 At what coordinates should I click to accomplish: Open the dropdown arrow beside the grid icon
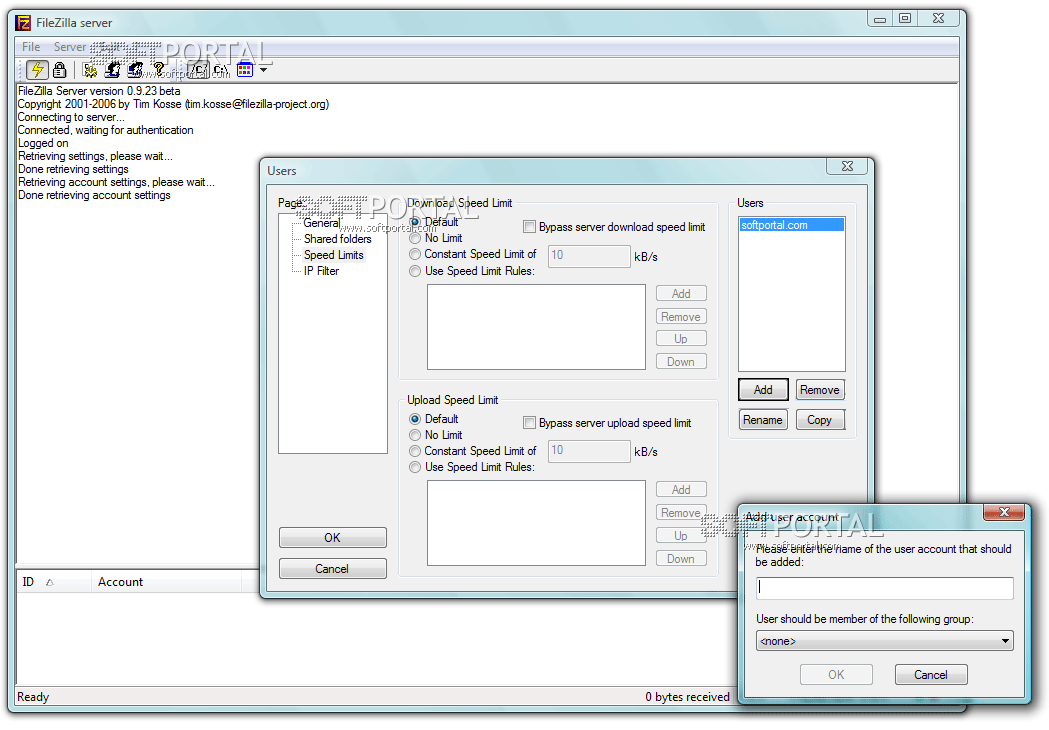[264, 69]
